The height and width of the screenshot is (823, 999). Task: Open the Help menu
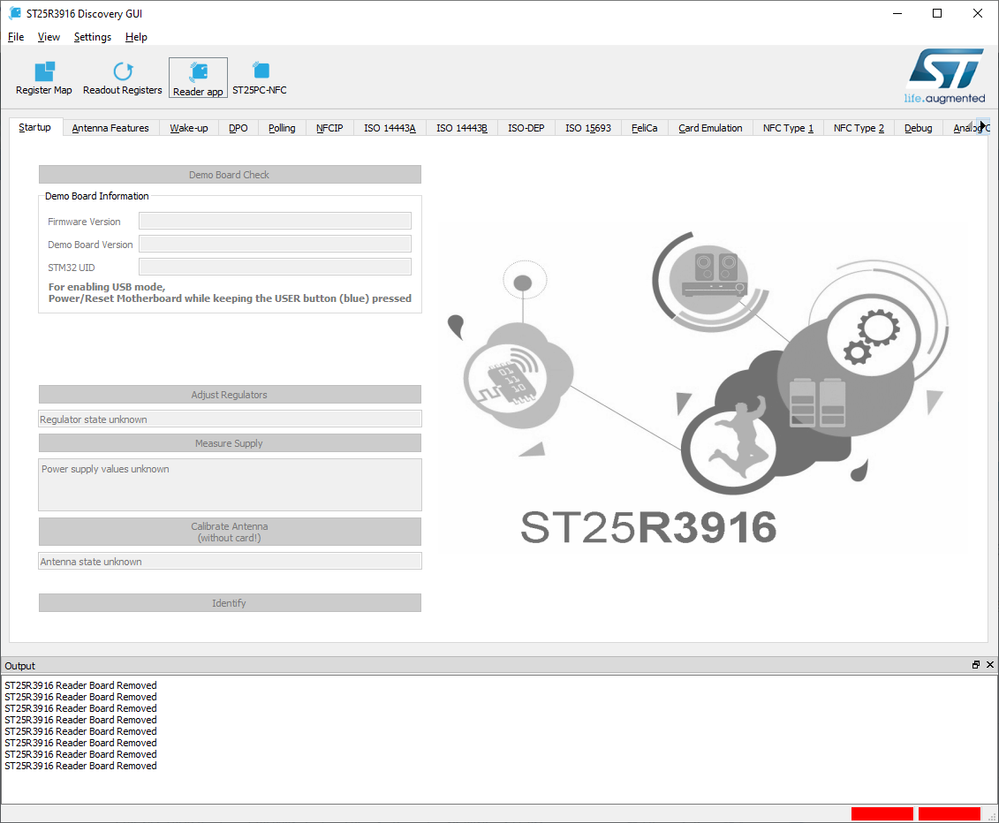136,37
